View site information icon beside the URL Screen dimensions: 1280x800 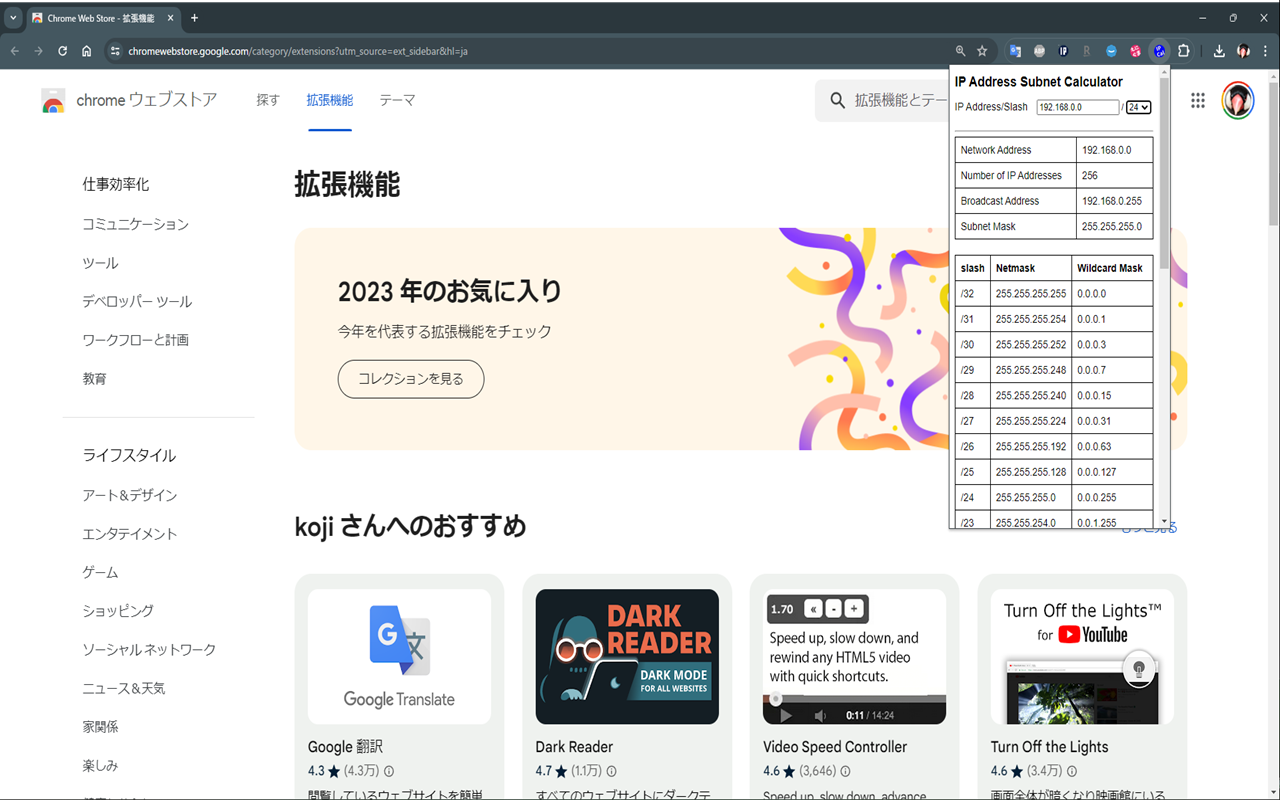115,51
